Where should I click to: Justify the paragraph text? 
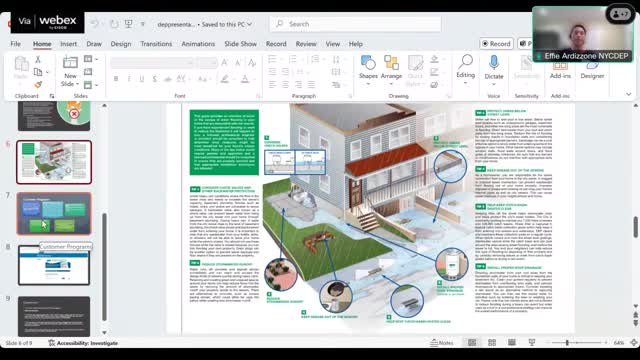point(311,84)
